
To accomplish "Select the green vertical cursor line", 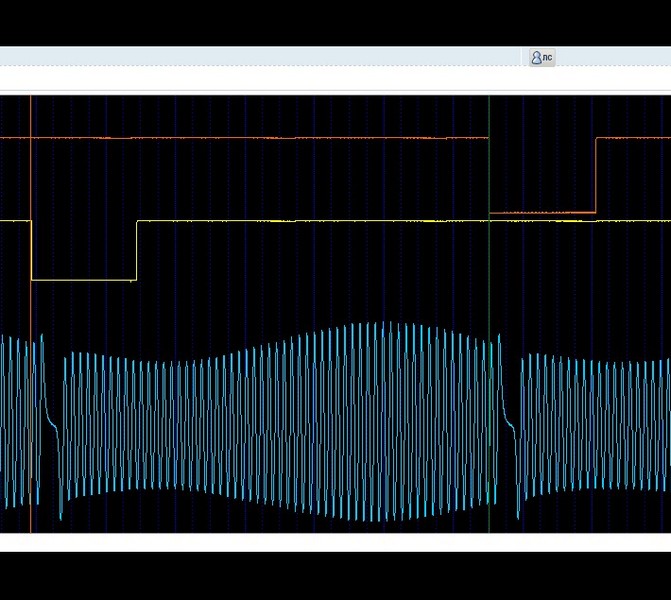I will point(489,314).
